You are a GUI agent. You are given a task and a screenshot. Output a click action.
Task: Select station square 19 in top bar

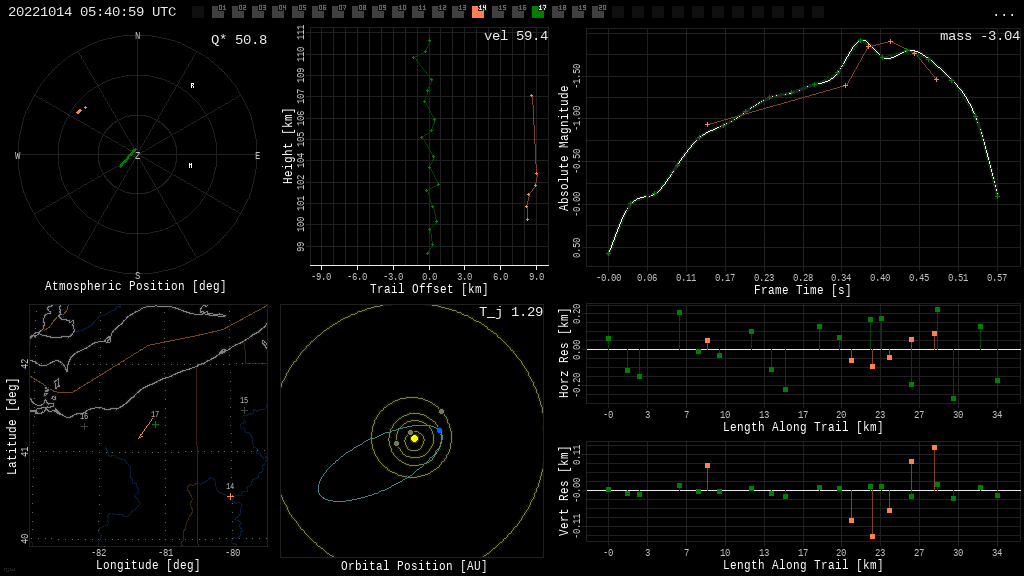click(578, 12)
